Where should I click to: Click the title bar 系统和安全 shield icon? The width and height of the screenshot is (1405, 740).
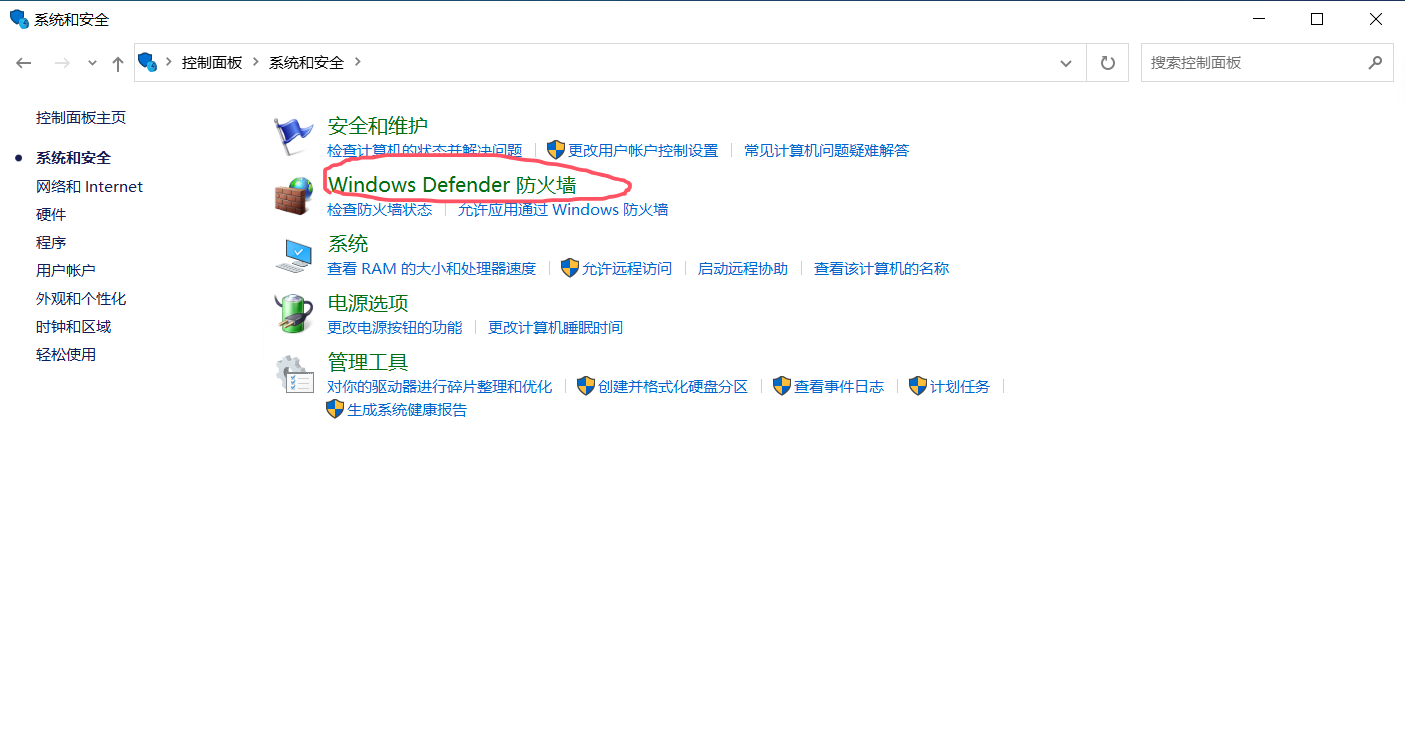point(19,19)
